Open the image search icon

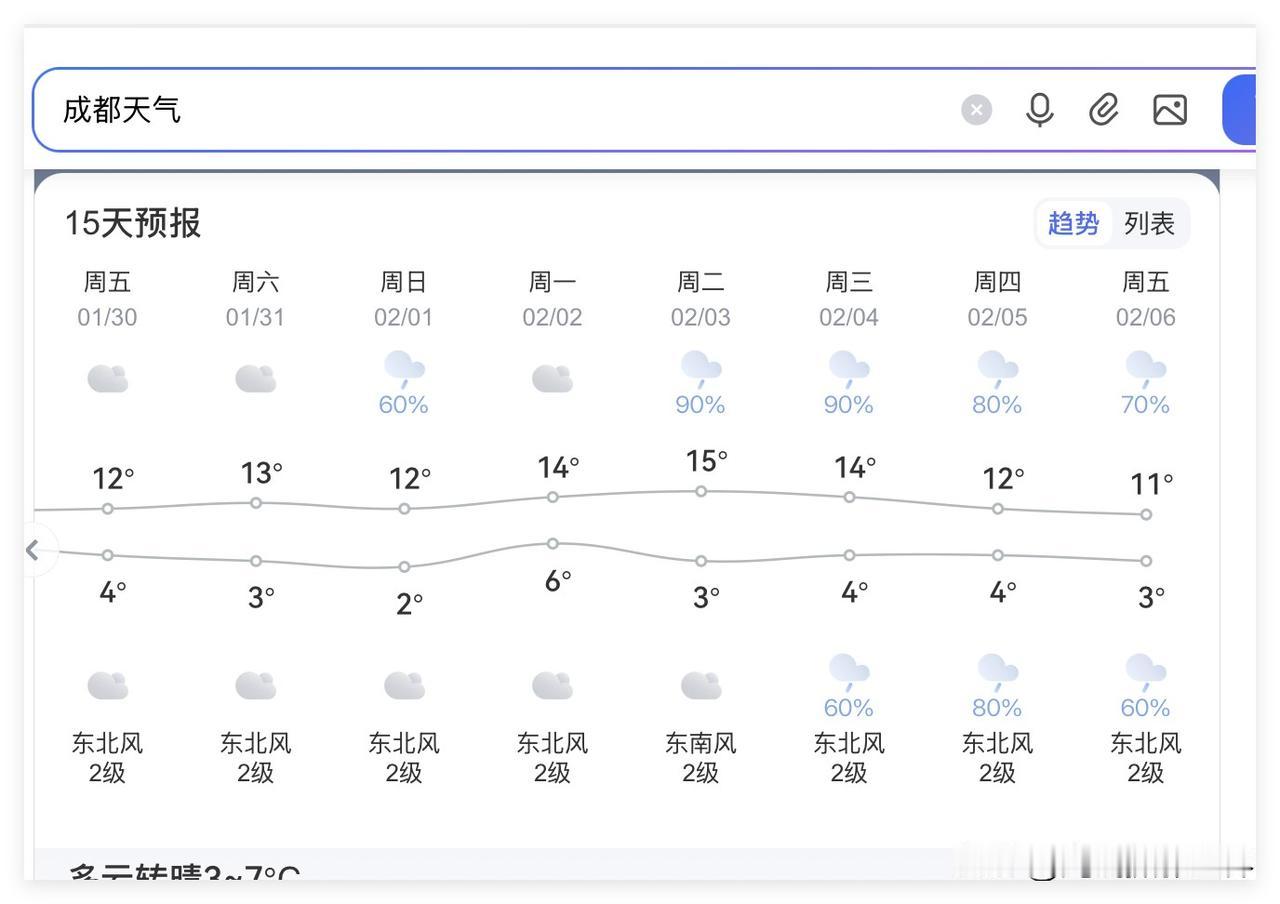point(1170,109)
